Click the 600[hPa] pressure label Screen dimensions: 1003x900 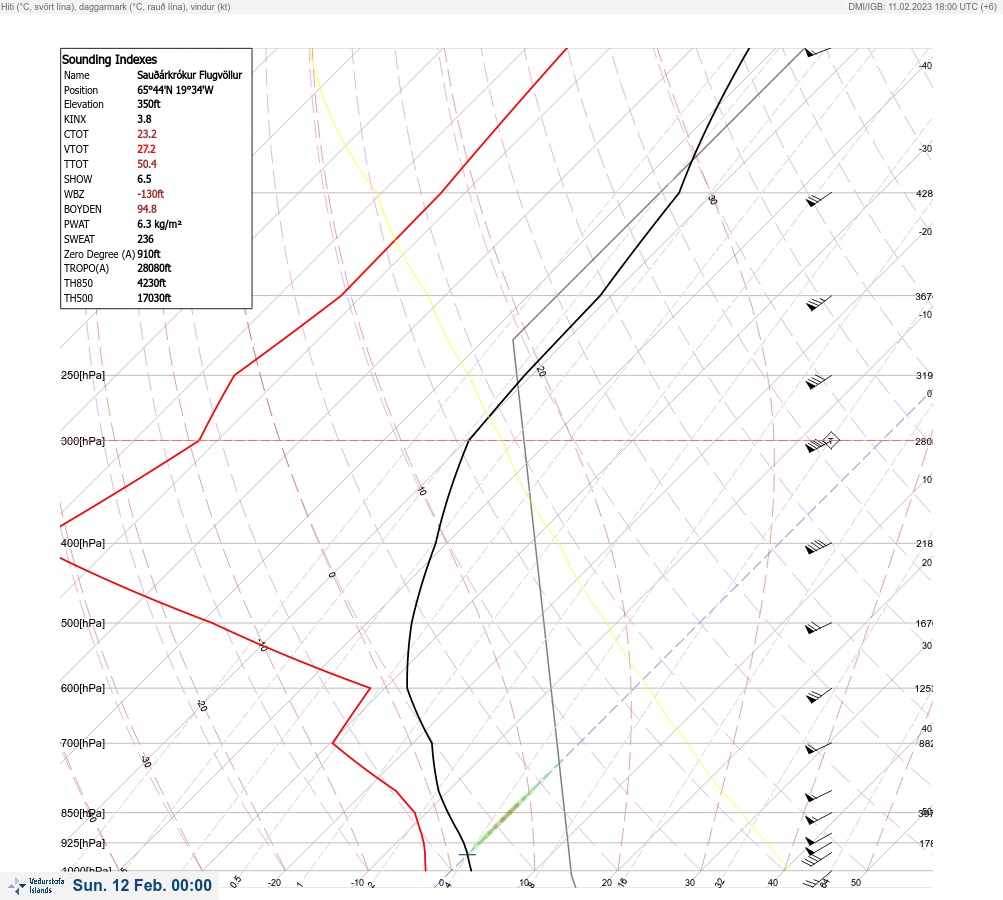[x=83, y=688]
